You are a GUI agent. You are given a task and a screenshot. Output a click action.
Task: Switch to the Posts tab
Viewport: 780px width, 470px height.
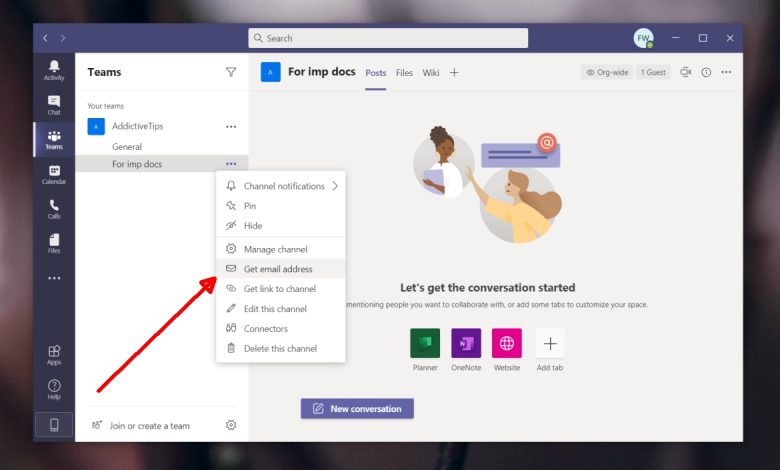click(x=376, y=73)
